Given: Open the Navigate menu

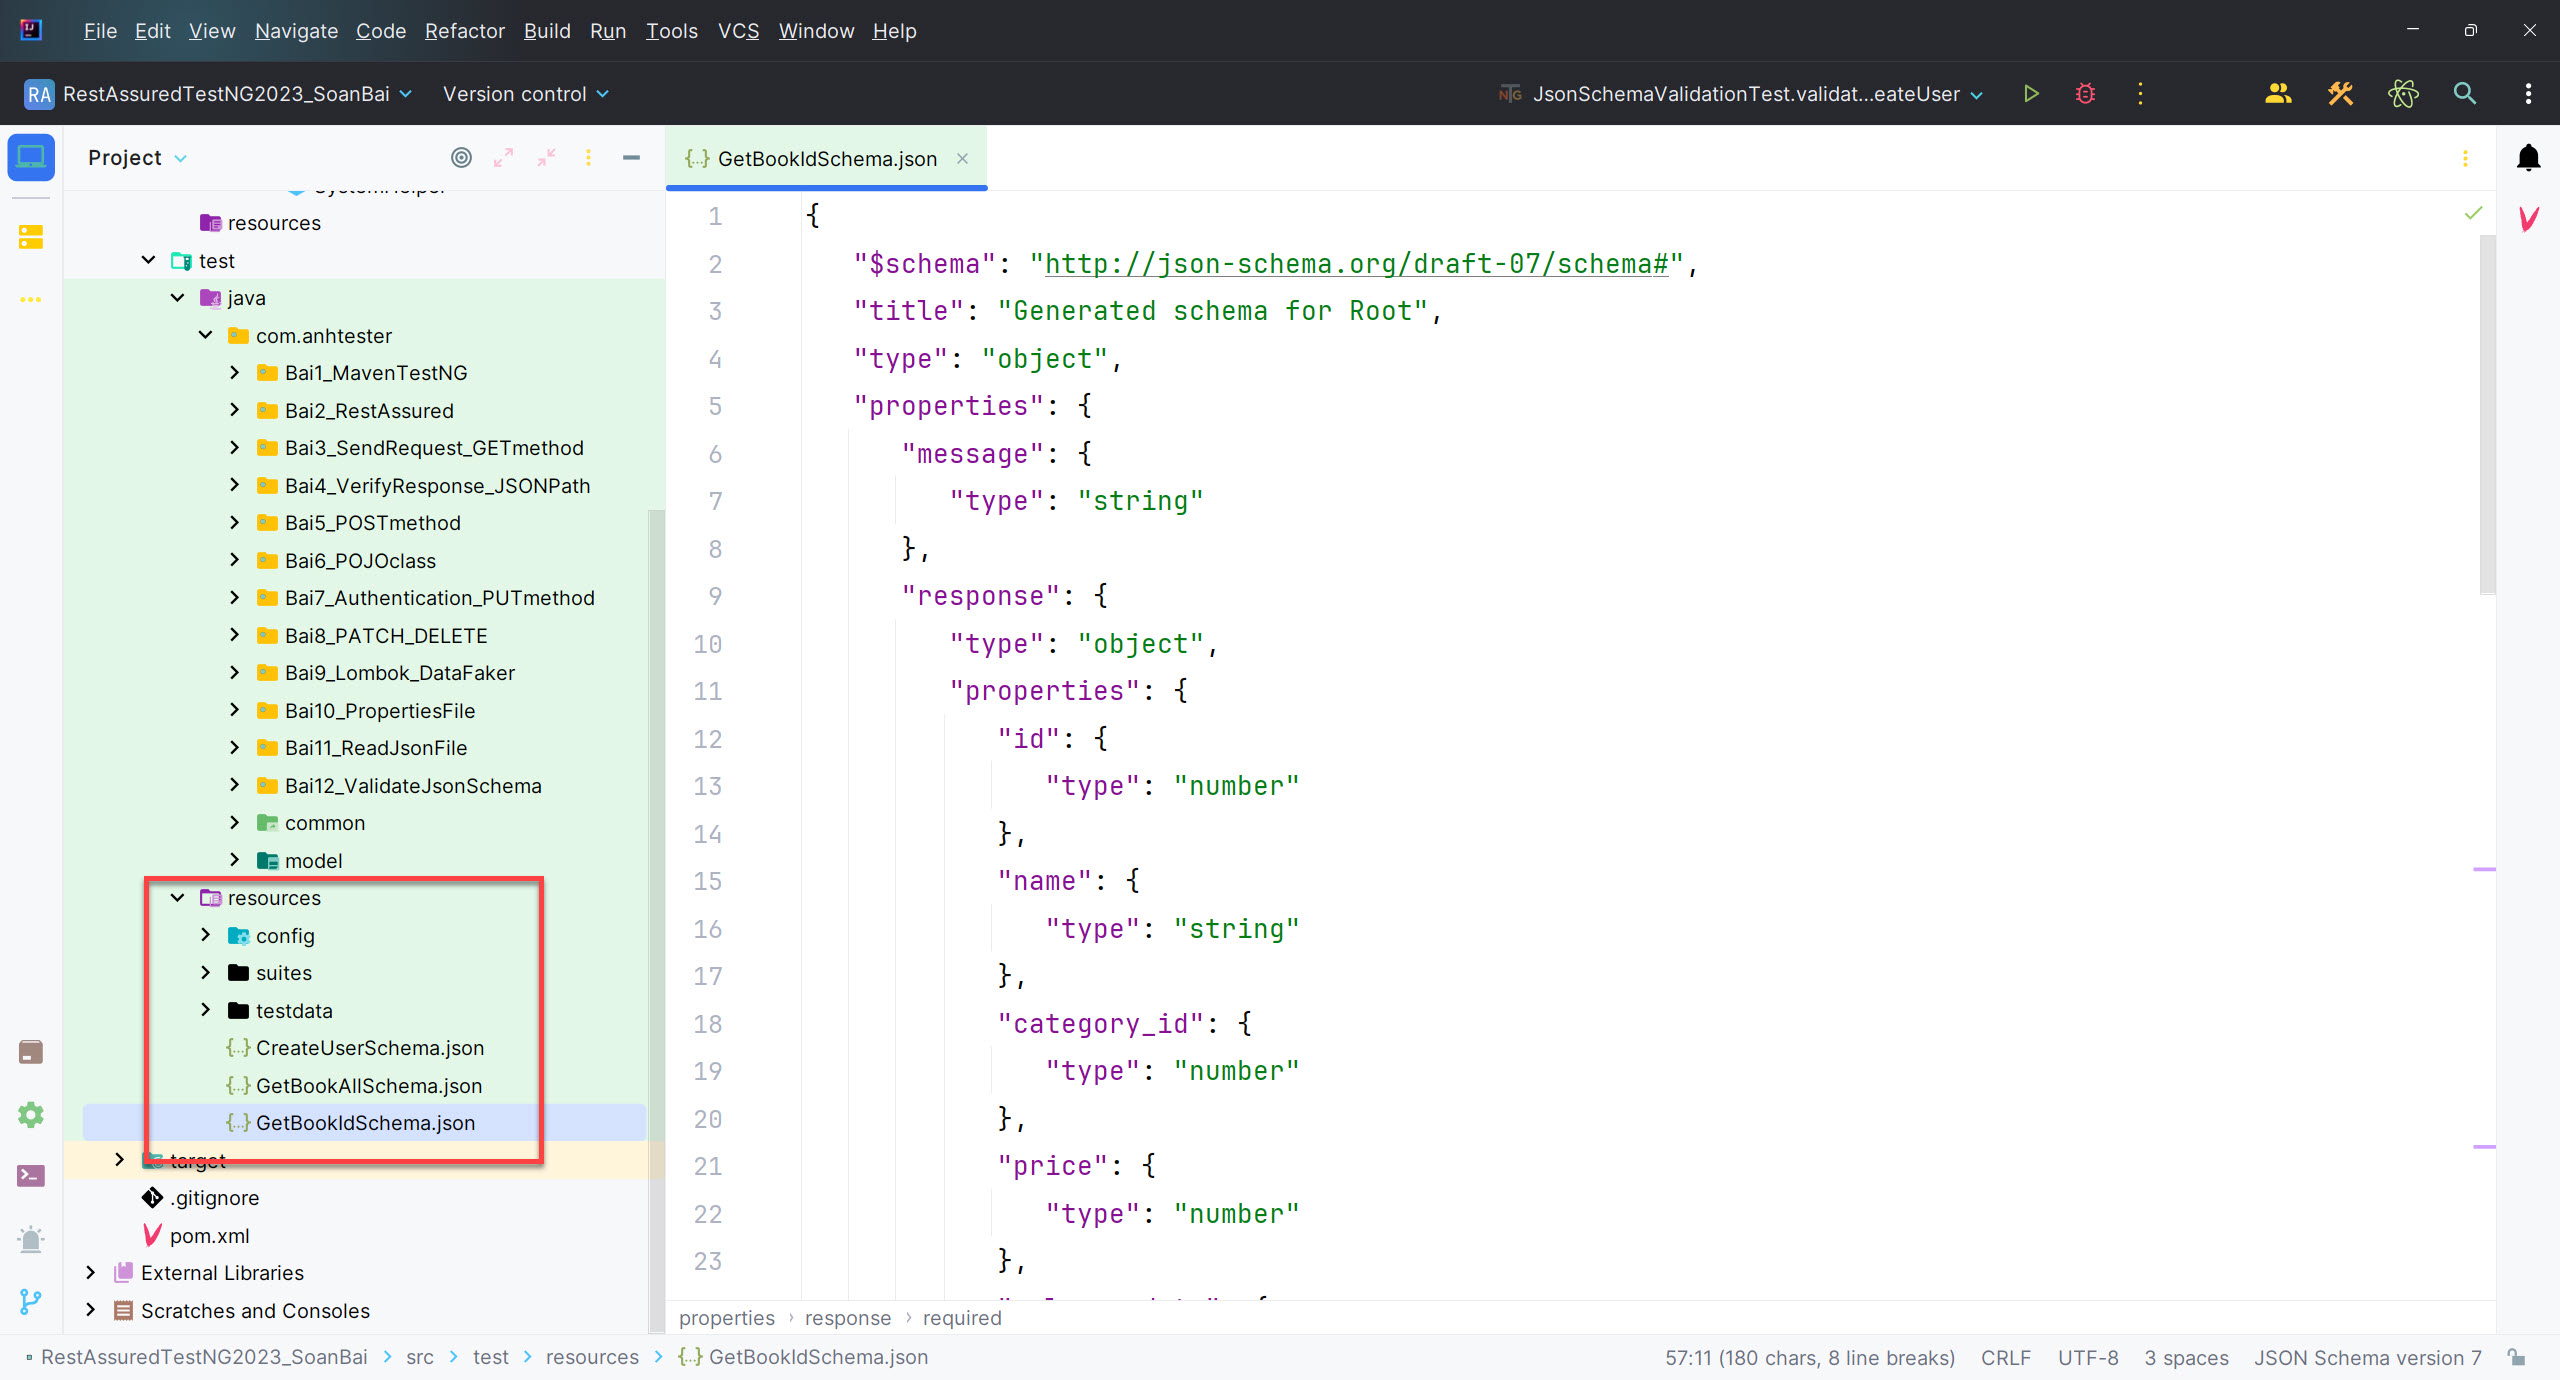Looking at the screenshot, I should [296, 31].
